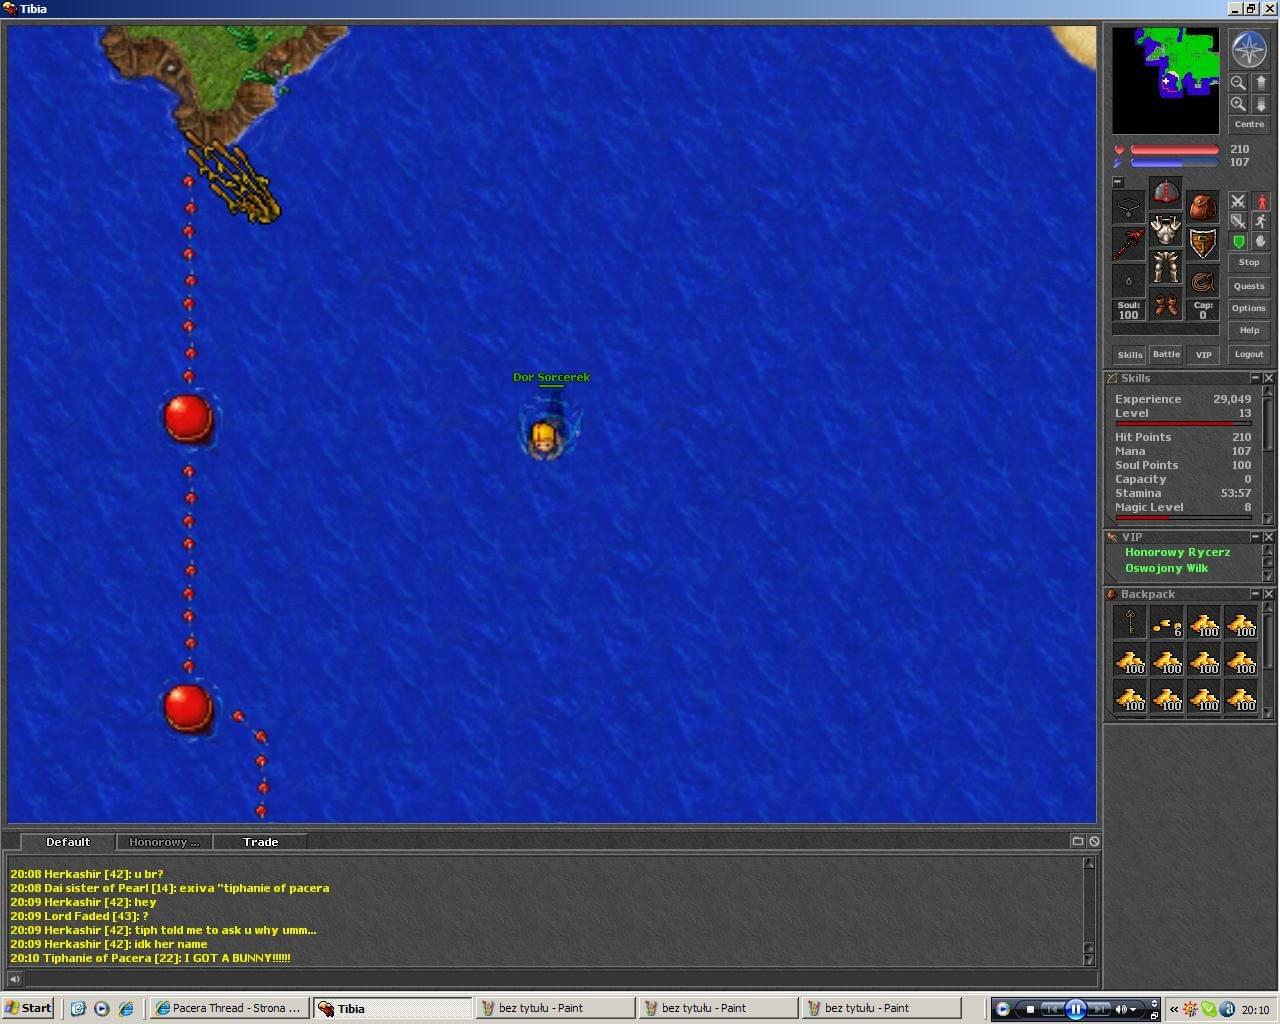Enable offensive fight mode crossed swords
The height and width of the screenshot is (1024, 1280).
coord(1238,201)
